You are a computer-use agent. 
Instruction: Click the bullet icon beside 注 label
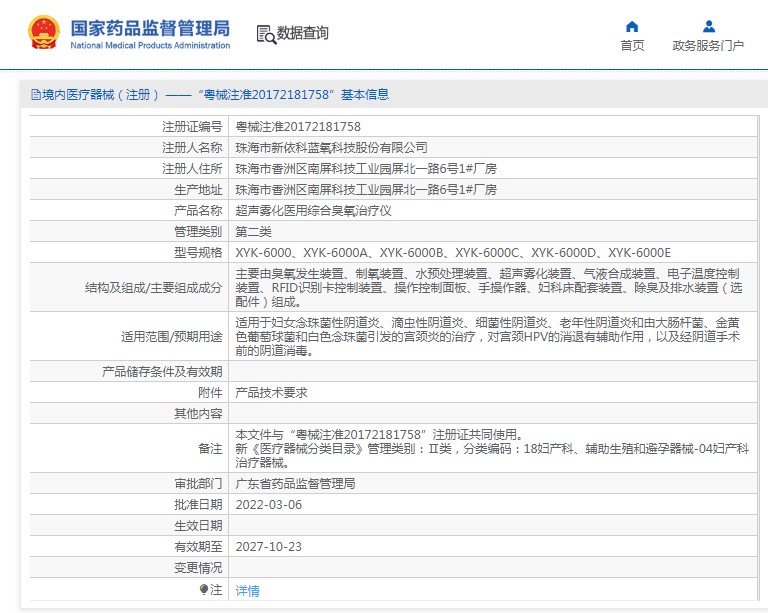click(x=204, y=590)
